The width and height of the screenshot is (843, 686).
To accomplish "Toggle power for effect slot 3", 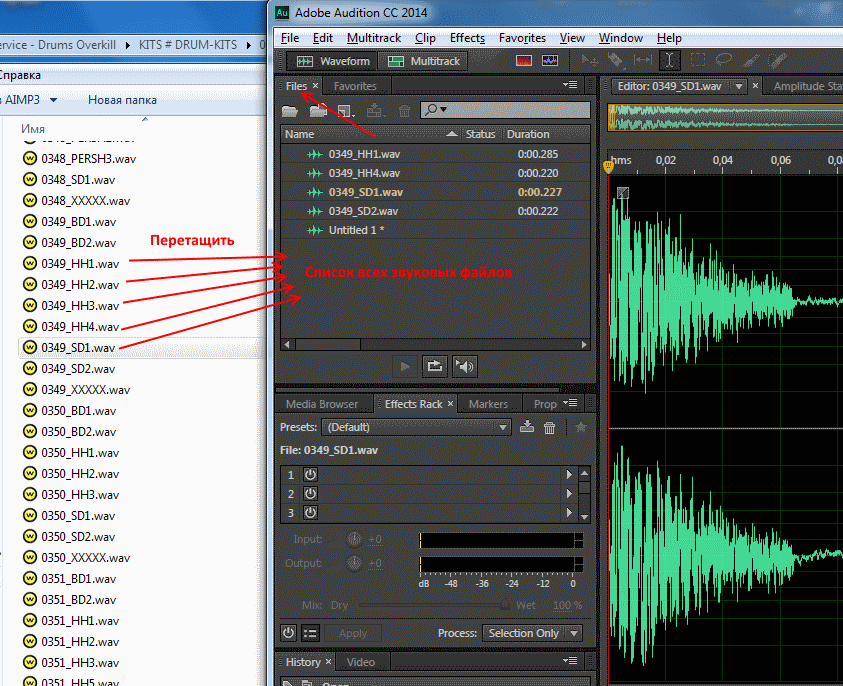I will 310,513.
